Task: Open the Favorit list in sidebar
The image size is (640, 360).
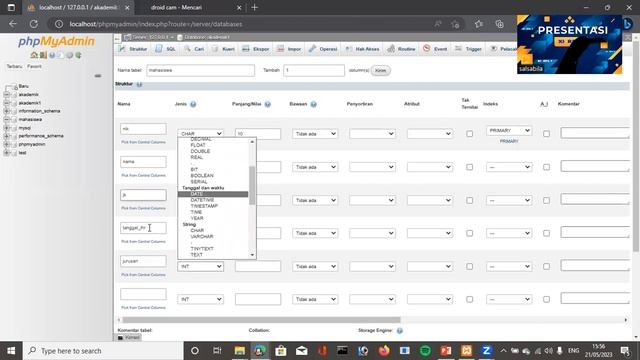Action: tap(34, 66)
